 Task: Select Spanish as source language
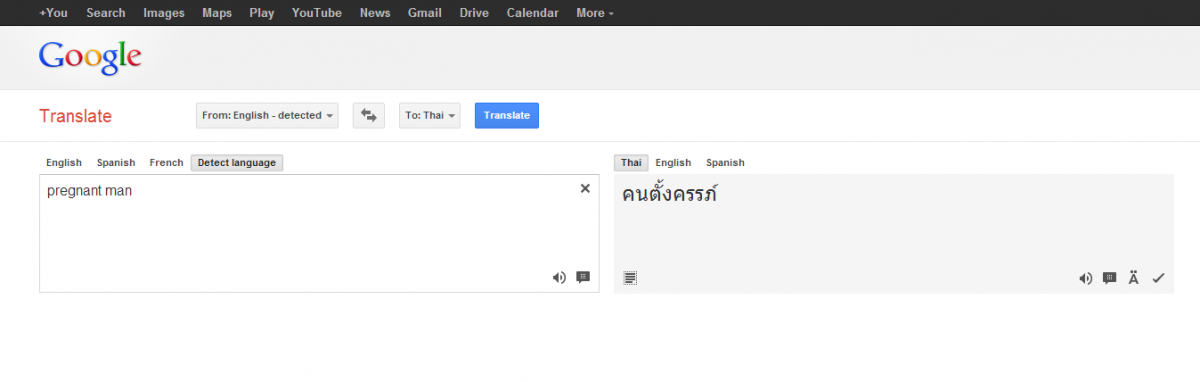tap(116, 163)
